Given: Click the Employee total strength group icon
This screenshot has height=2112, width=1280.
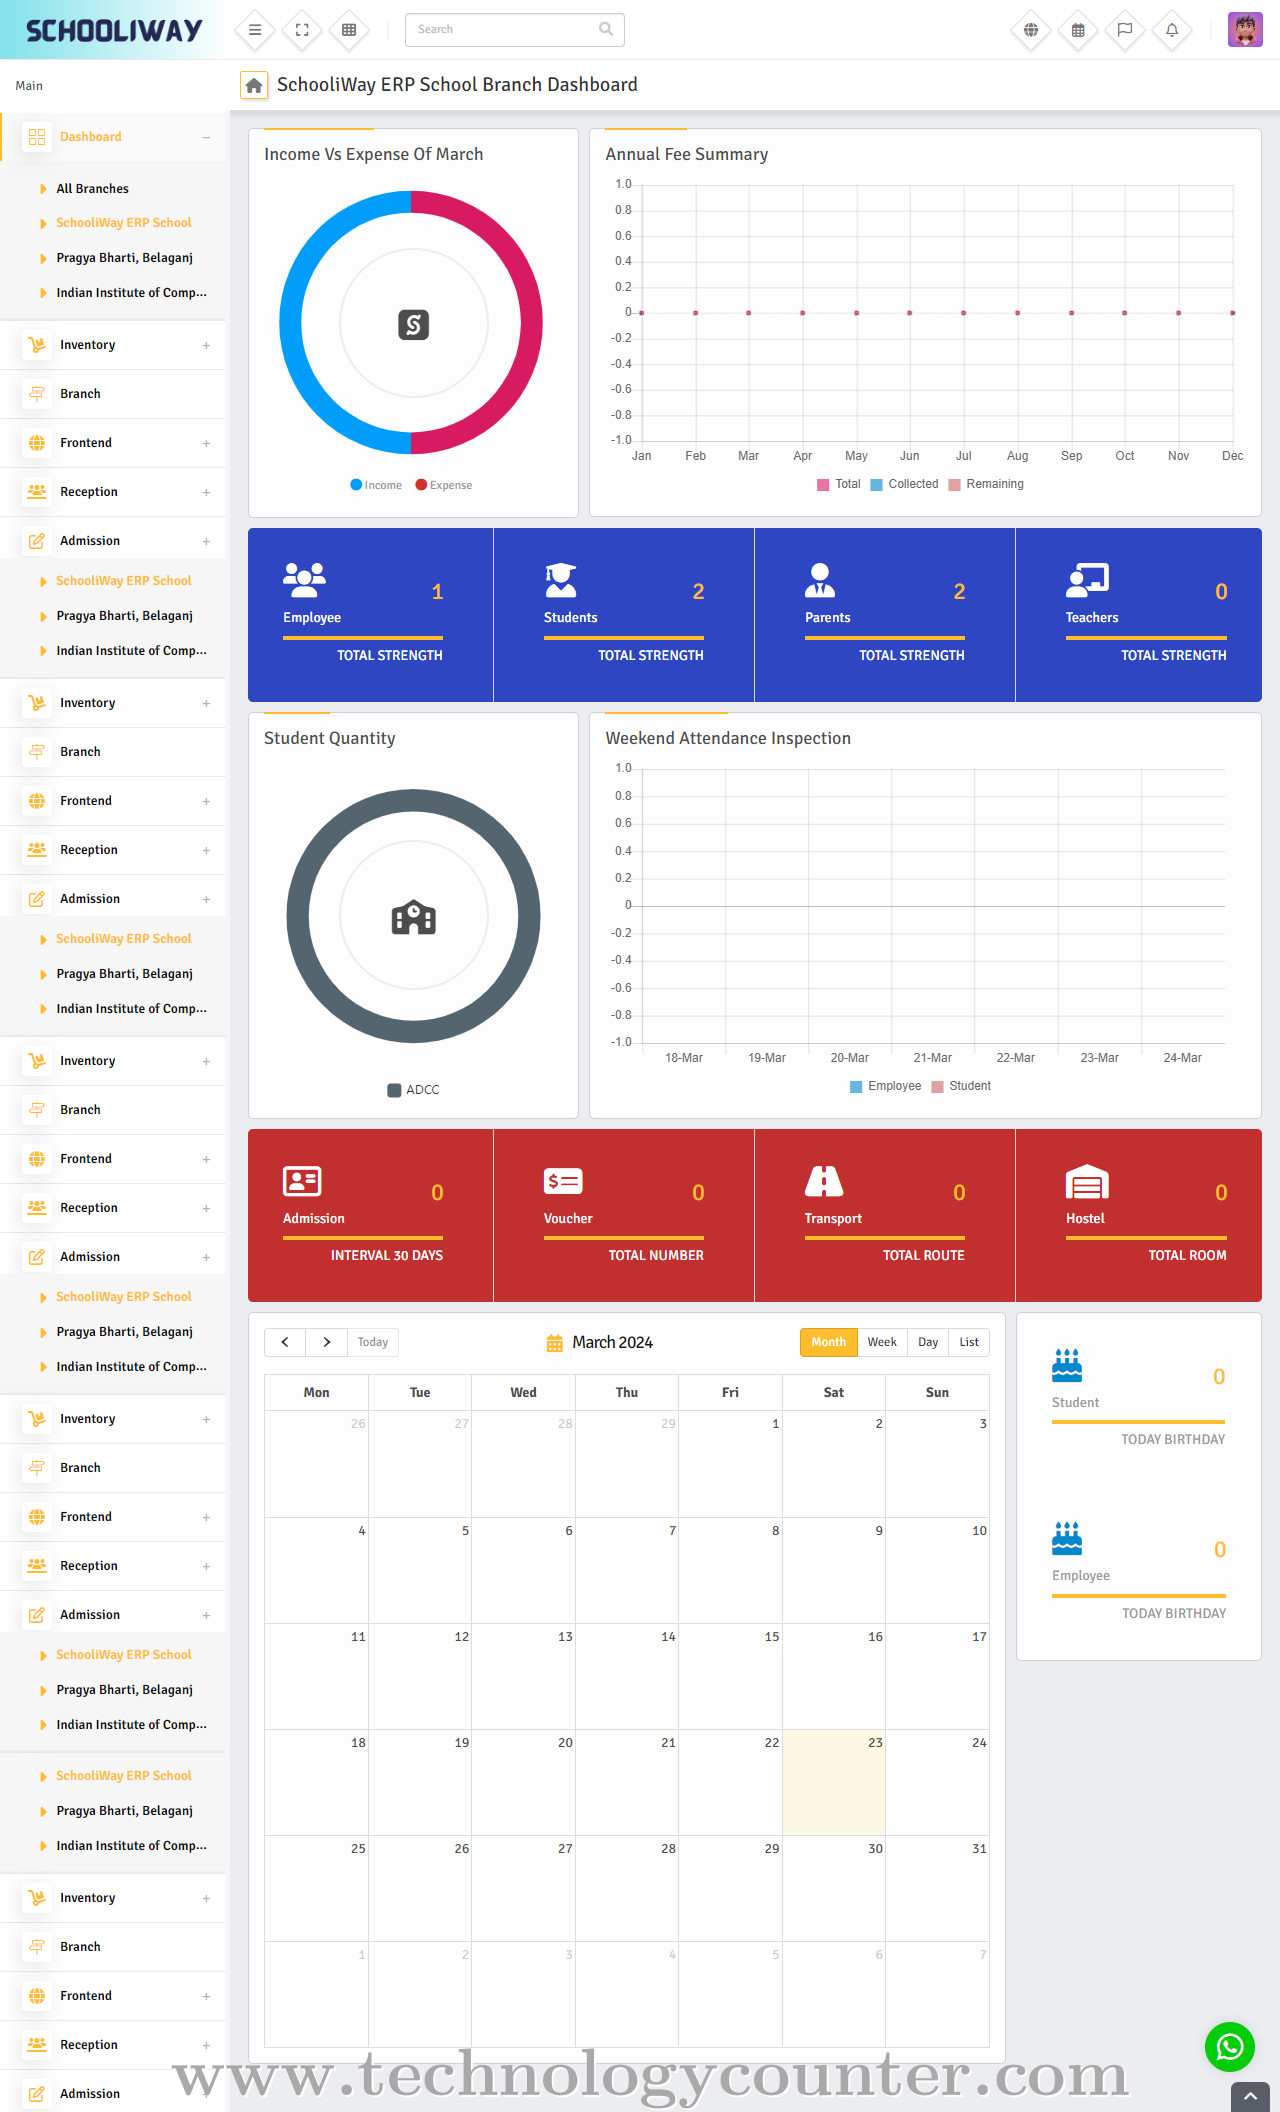Looking at the screenshot, I should pyautogui.click(x=305, y=579).
